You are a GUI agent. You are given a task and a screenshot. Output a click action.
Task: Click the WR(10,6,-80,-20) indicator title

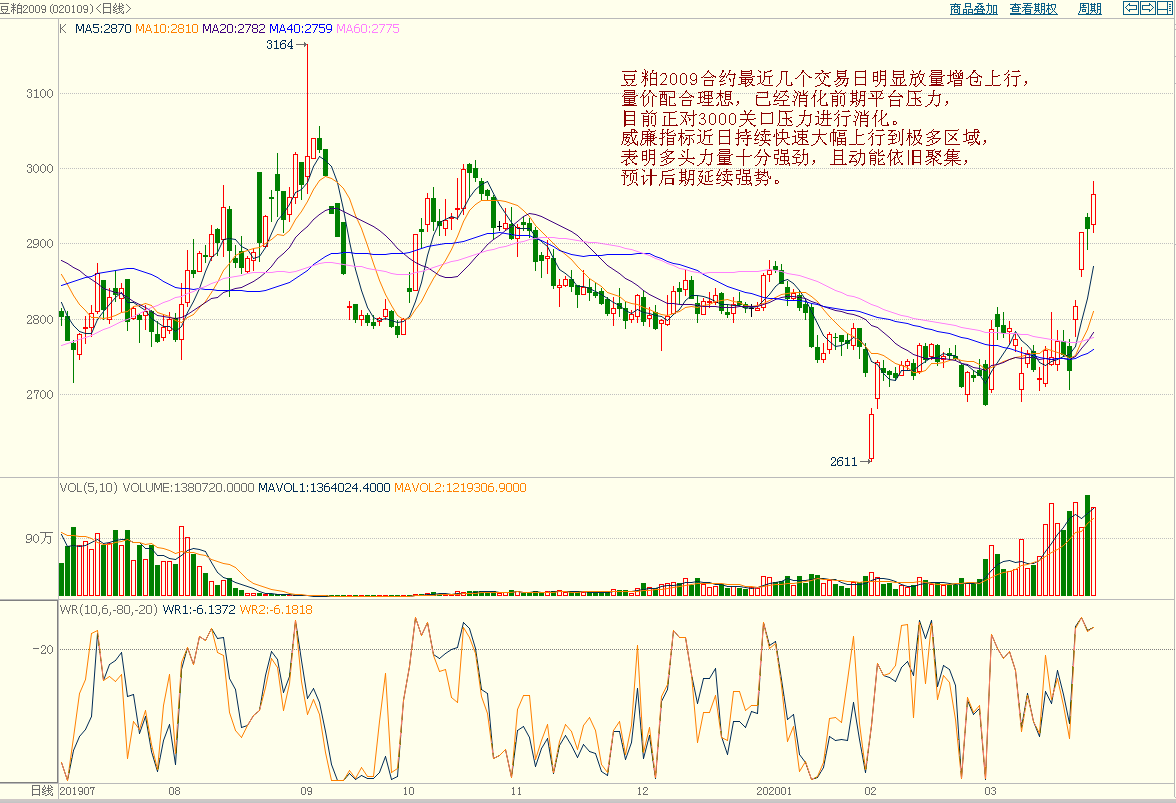pos(109,609)
